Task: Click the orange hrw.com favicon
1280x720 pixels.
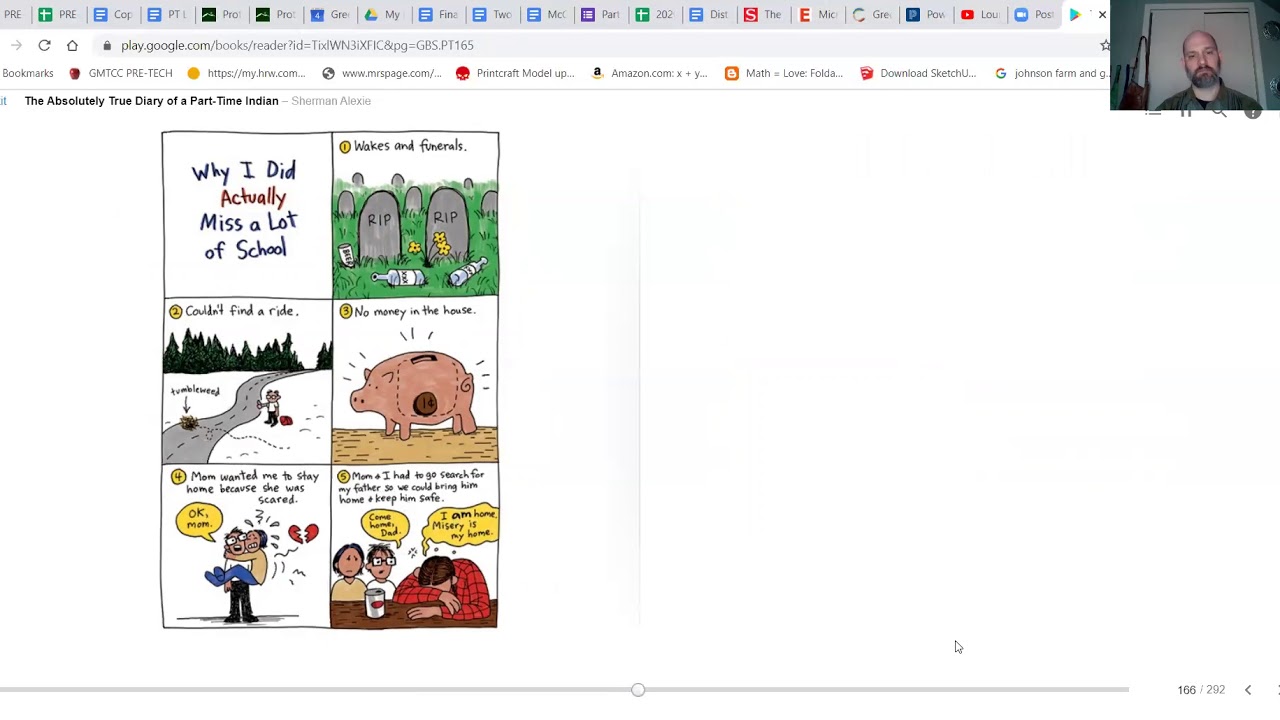Action: pos(194,73)
